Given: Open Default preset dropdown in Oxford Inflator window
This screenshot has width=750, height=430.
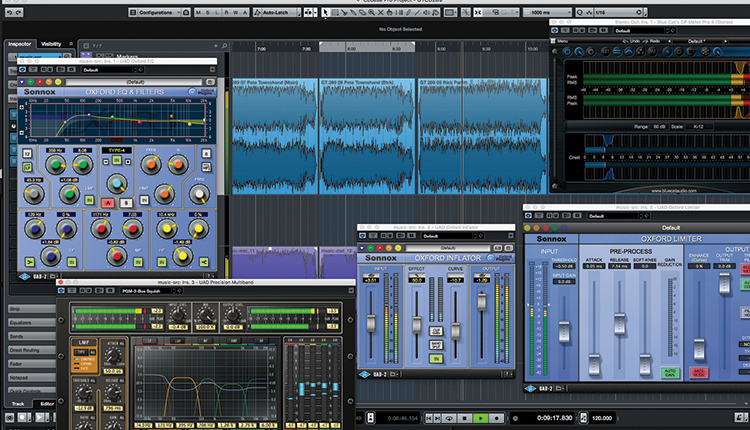Looking at the screenshot, I should tap(452, 236).
